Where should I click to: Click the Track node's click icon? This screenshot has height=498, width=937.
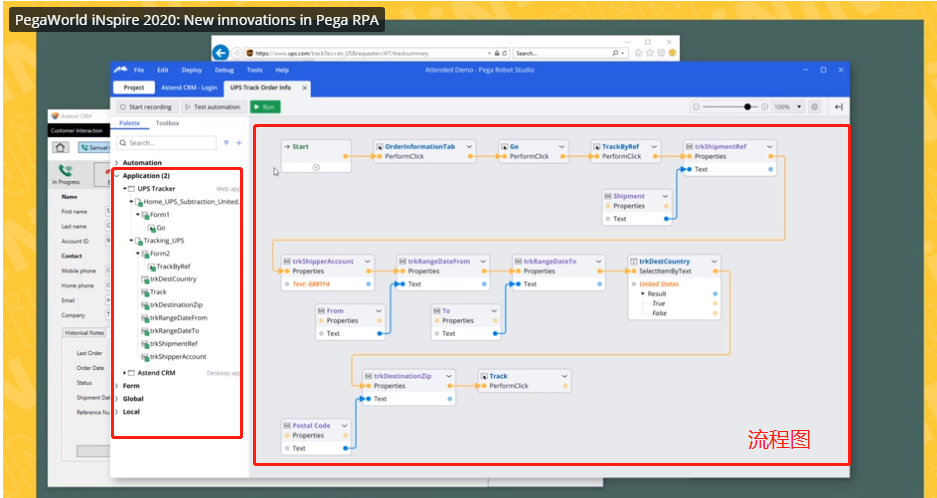(483, 376)
